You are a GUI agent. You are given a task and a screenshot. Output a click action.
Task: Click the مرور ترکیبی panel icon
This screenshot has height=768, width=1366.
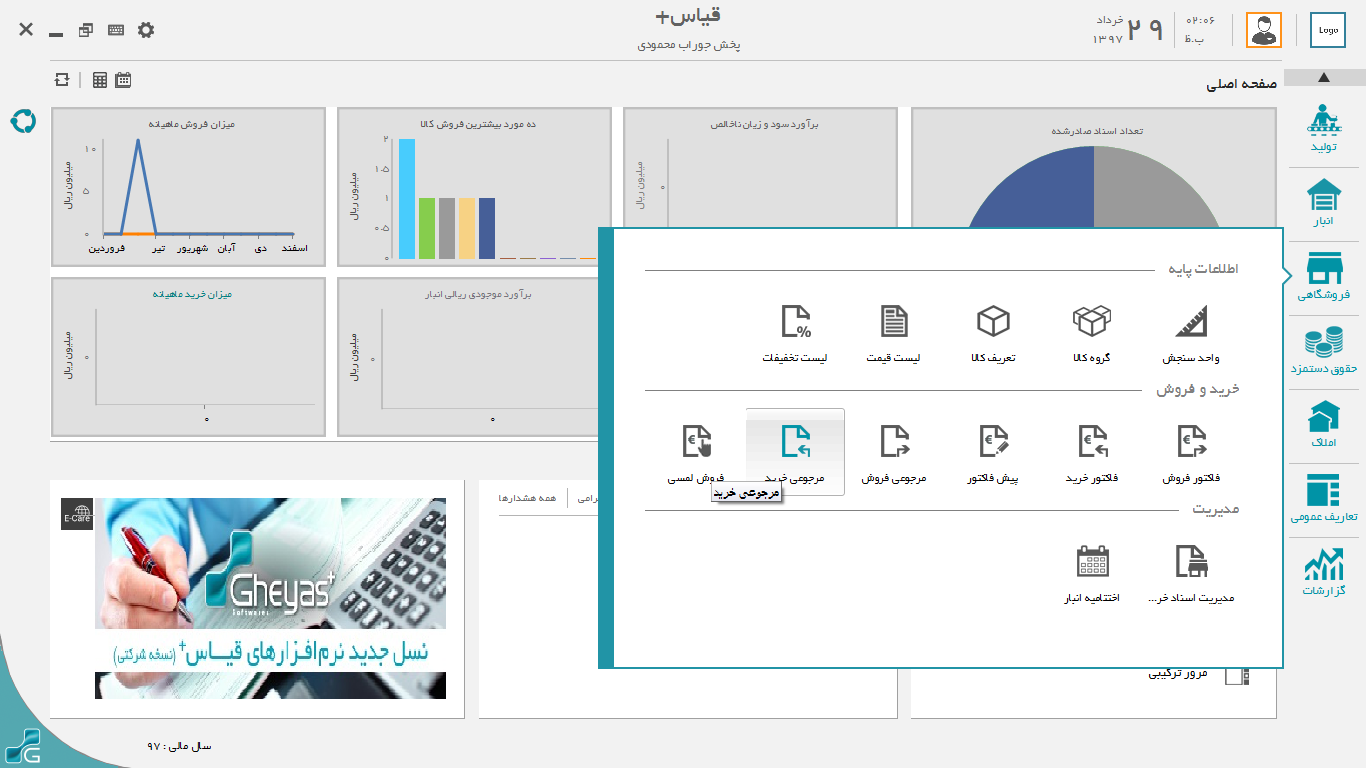[x=1239, y=676]
